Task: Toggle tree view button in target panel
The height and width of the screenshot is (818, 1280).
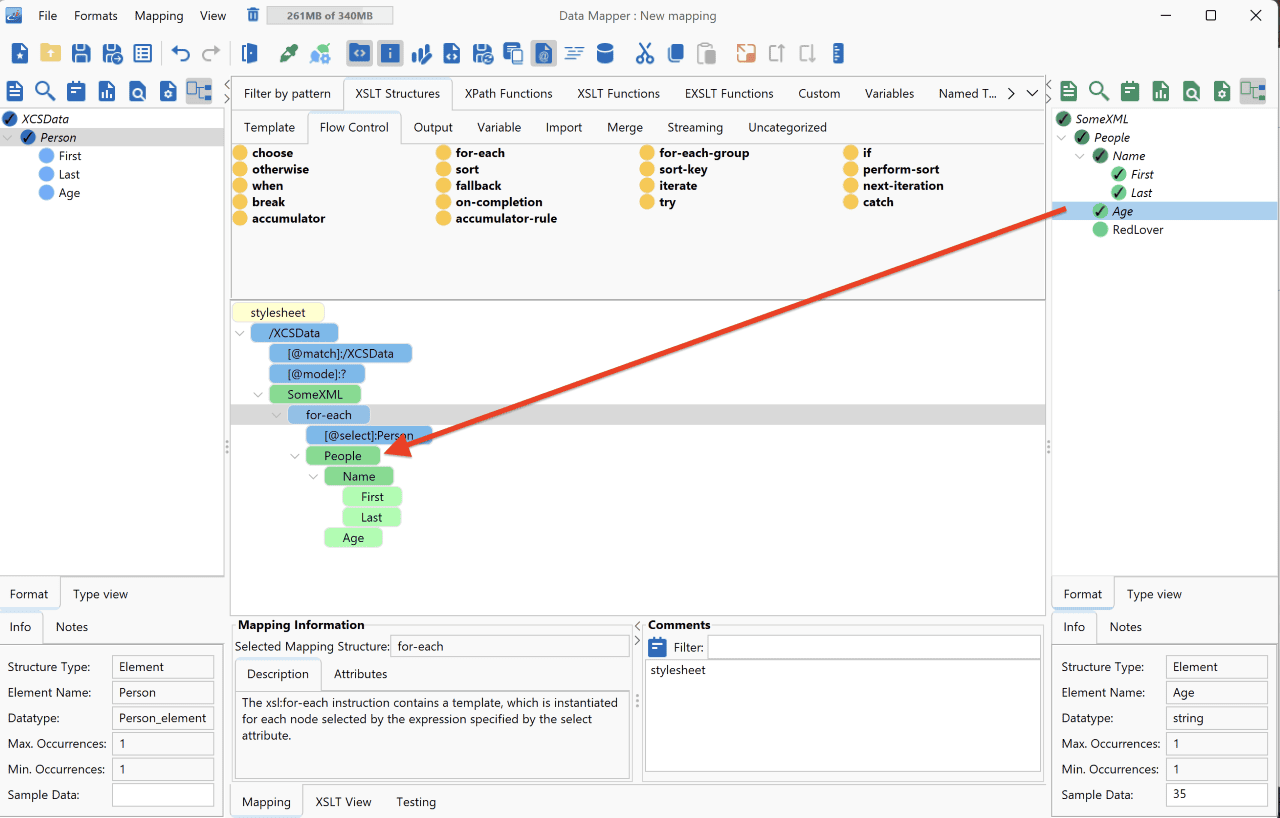Action: [x=1253, y=91]
